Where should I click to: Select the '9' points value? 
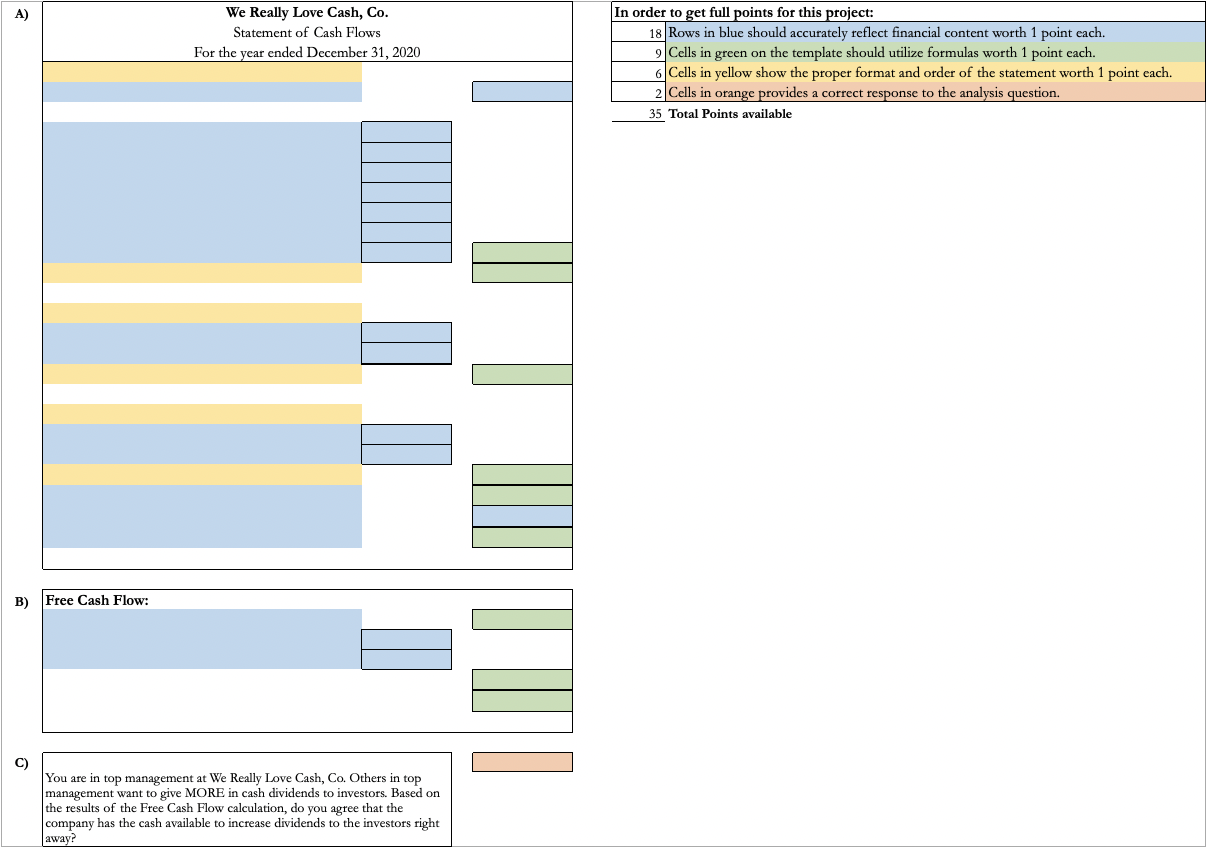pos(660,53)
